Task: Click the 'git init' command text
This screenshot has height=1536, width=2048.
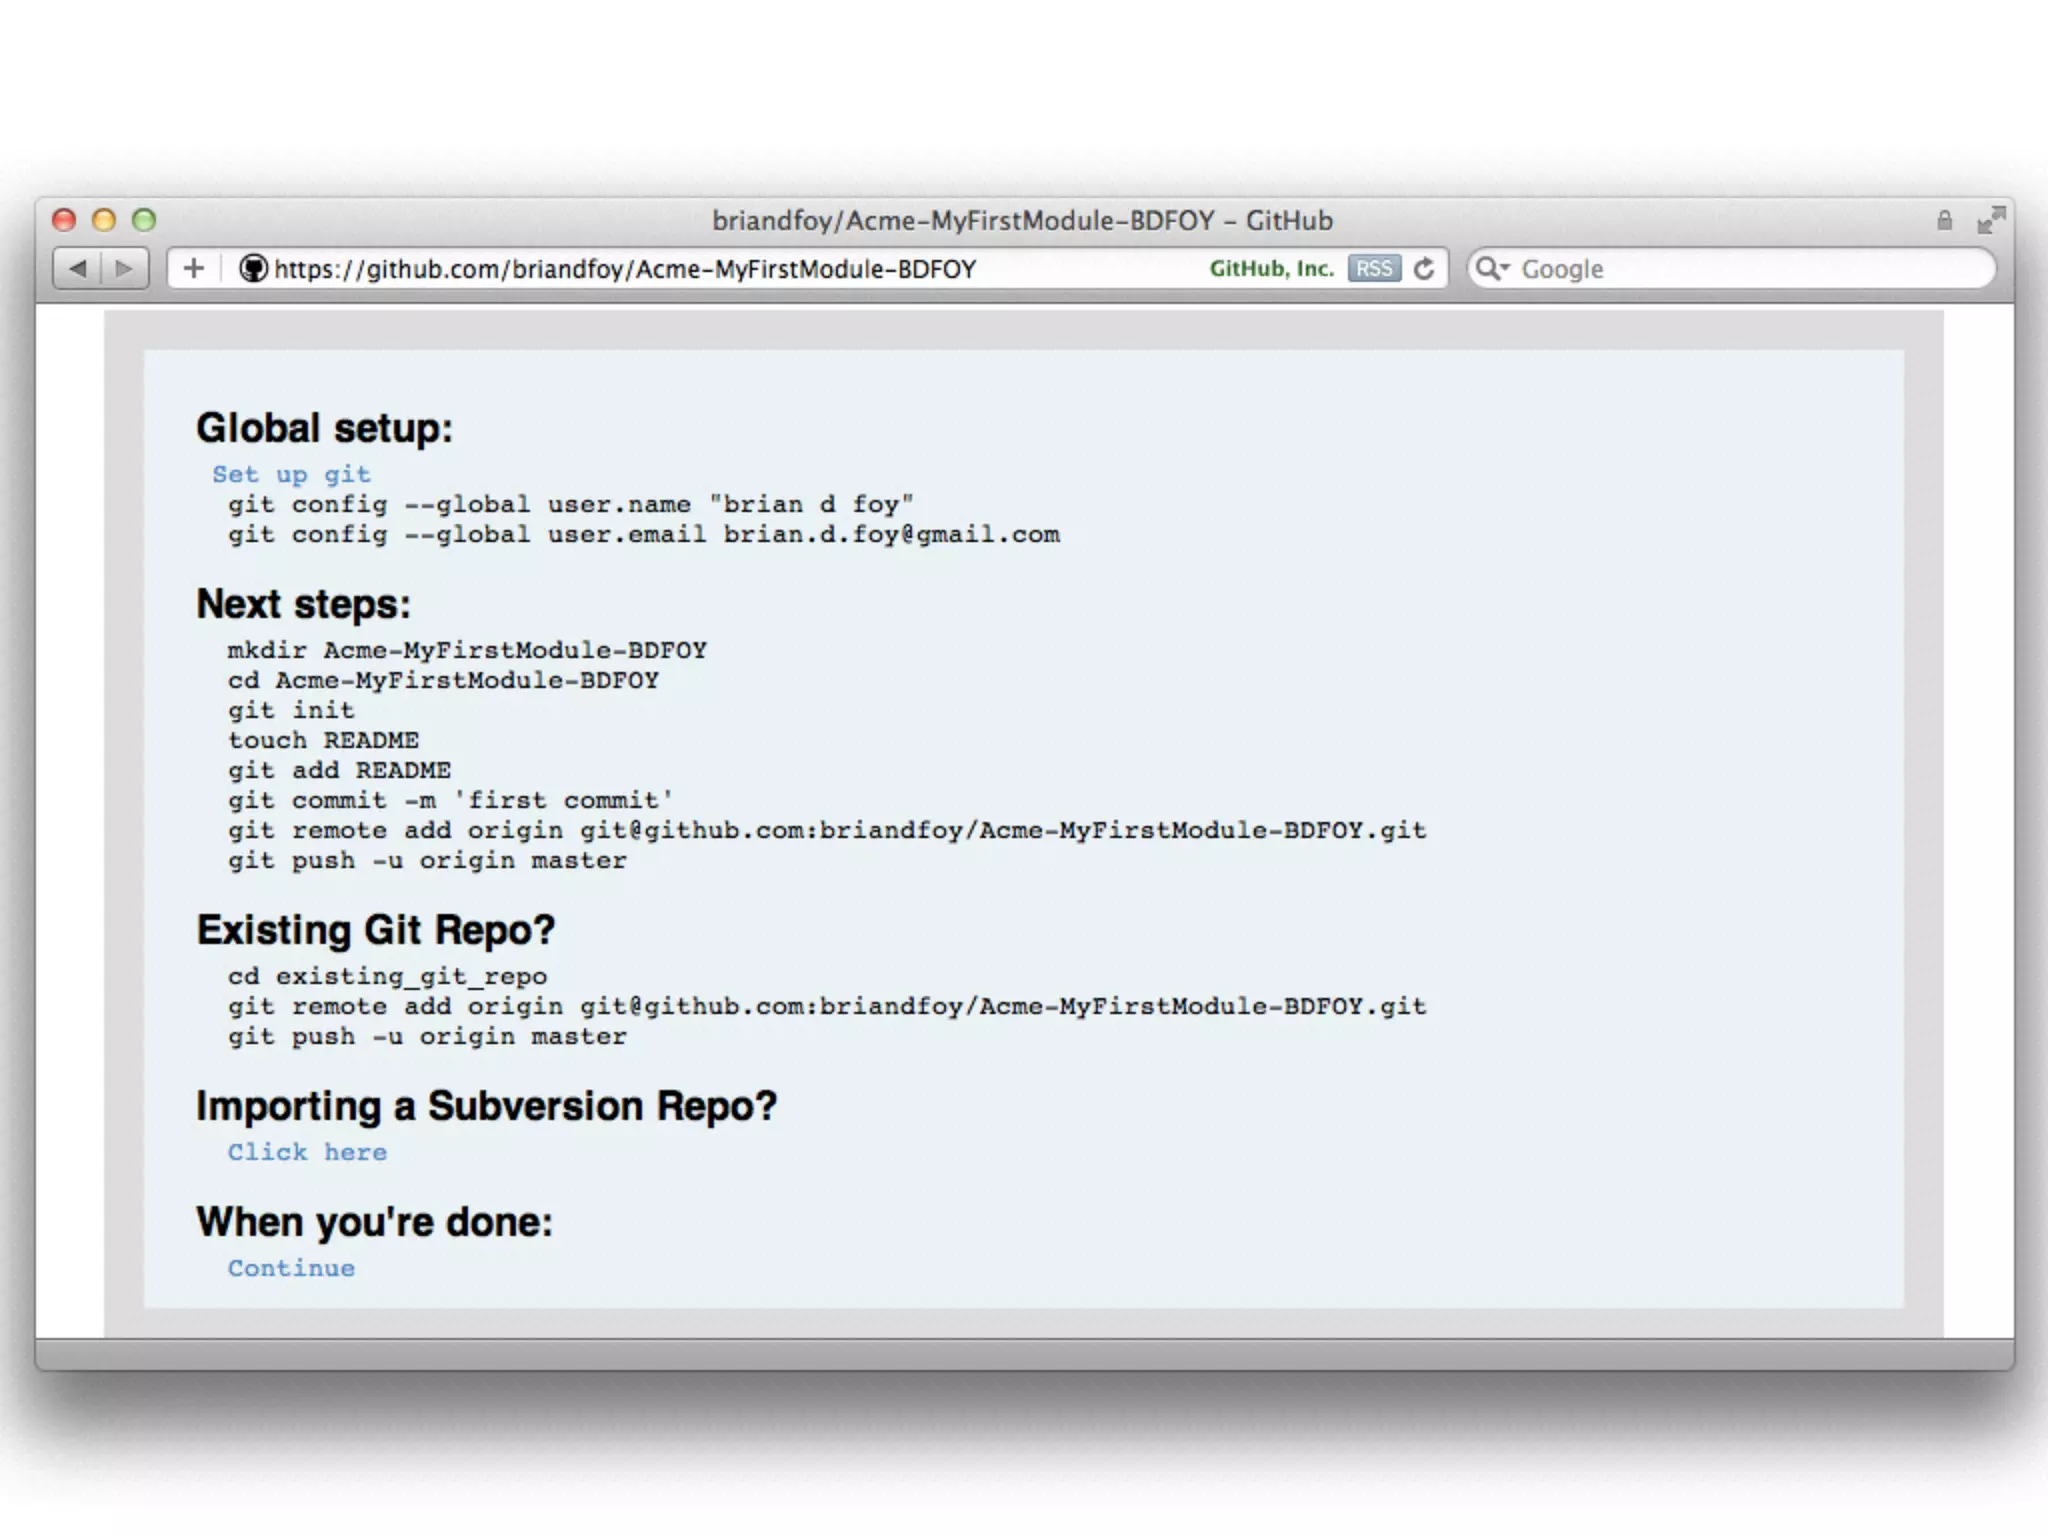Action: point(291,710)
